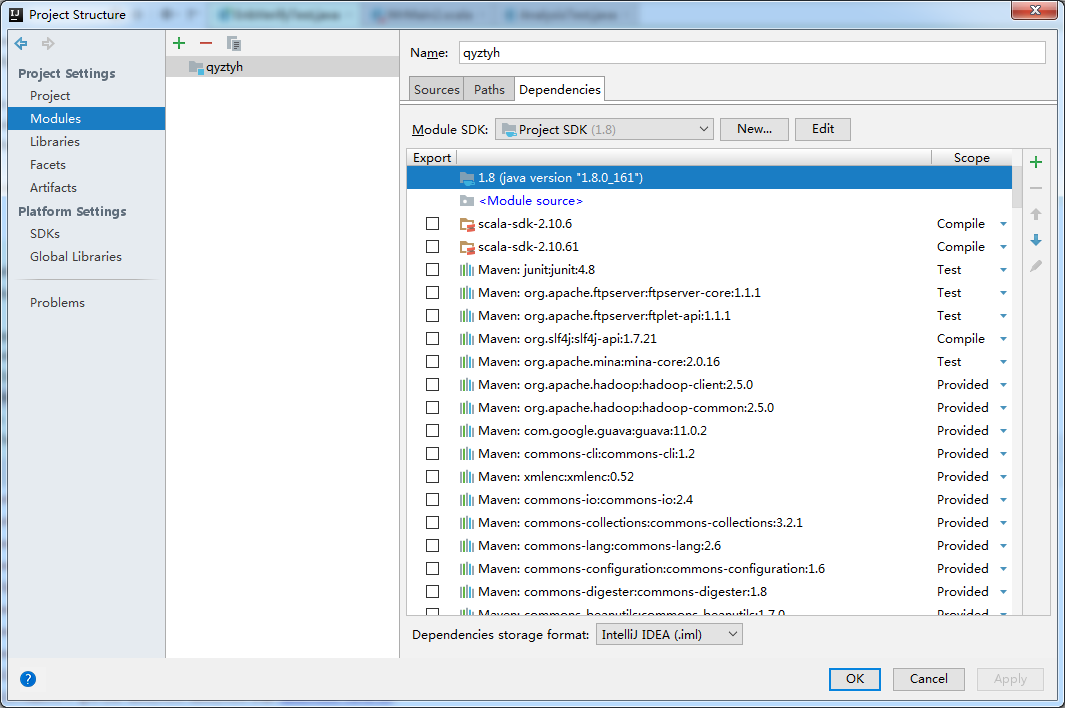The width and height of the screenshot is (1065, 708).
Task: Open Artifacts in the sidebar
Action: pos(53,188)
